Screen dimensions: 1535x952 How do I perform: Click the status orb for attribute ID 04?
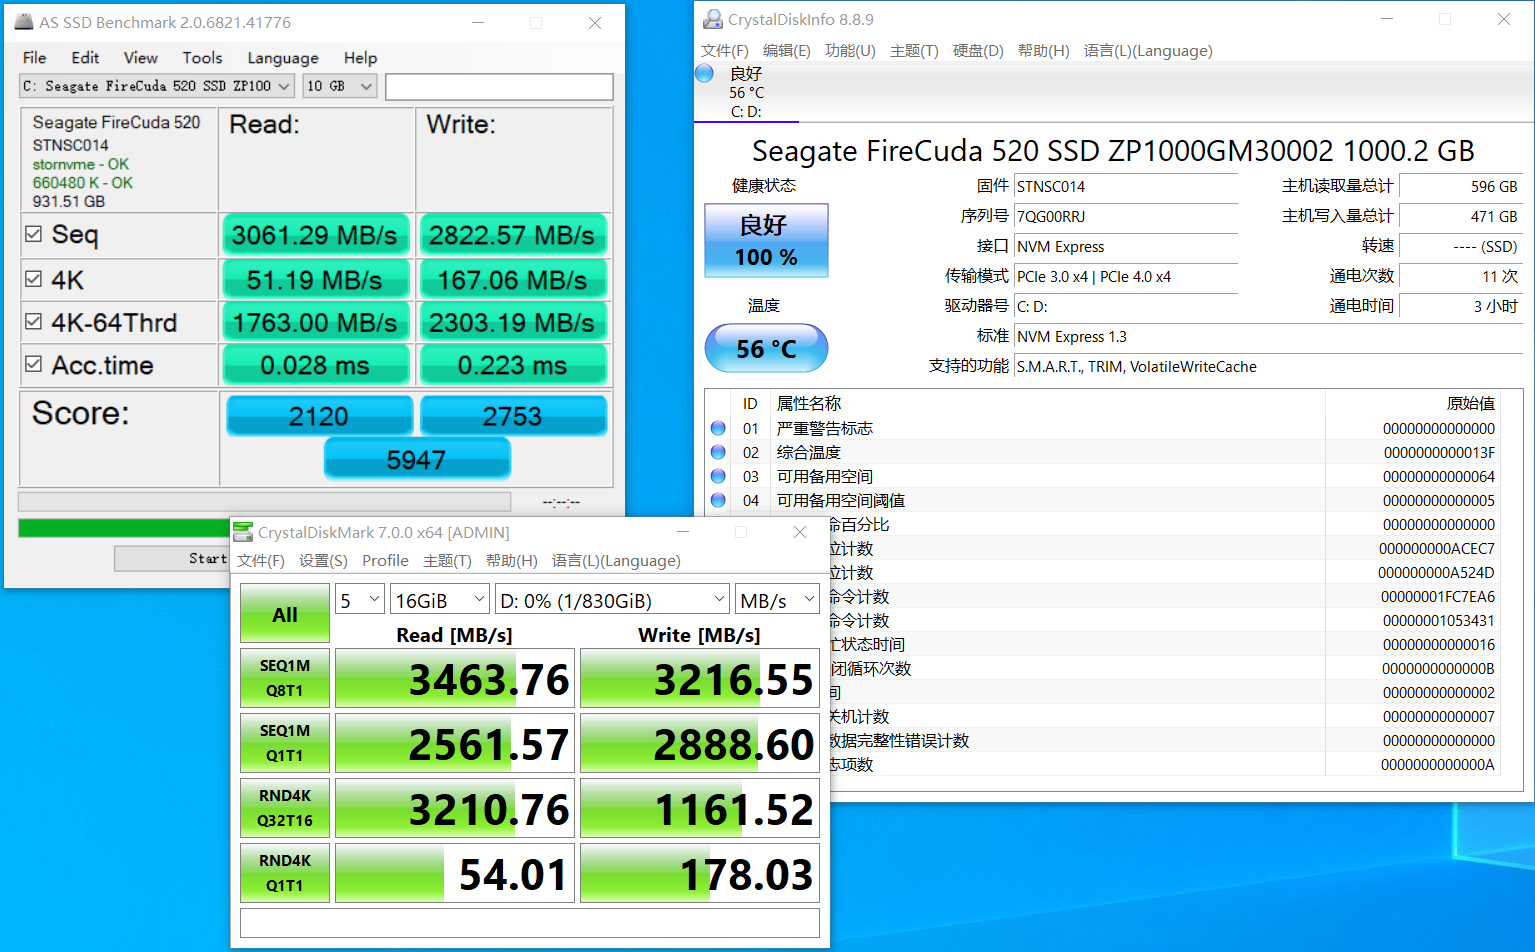[718, 500]
